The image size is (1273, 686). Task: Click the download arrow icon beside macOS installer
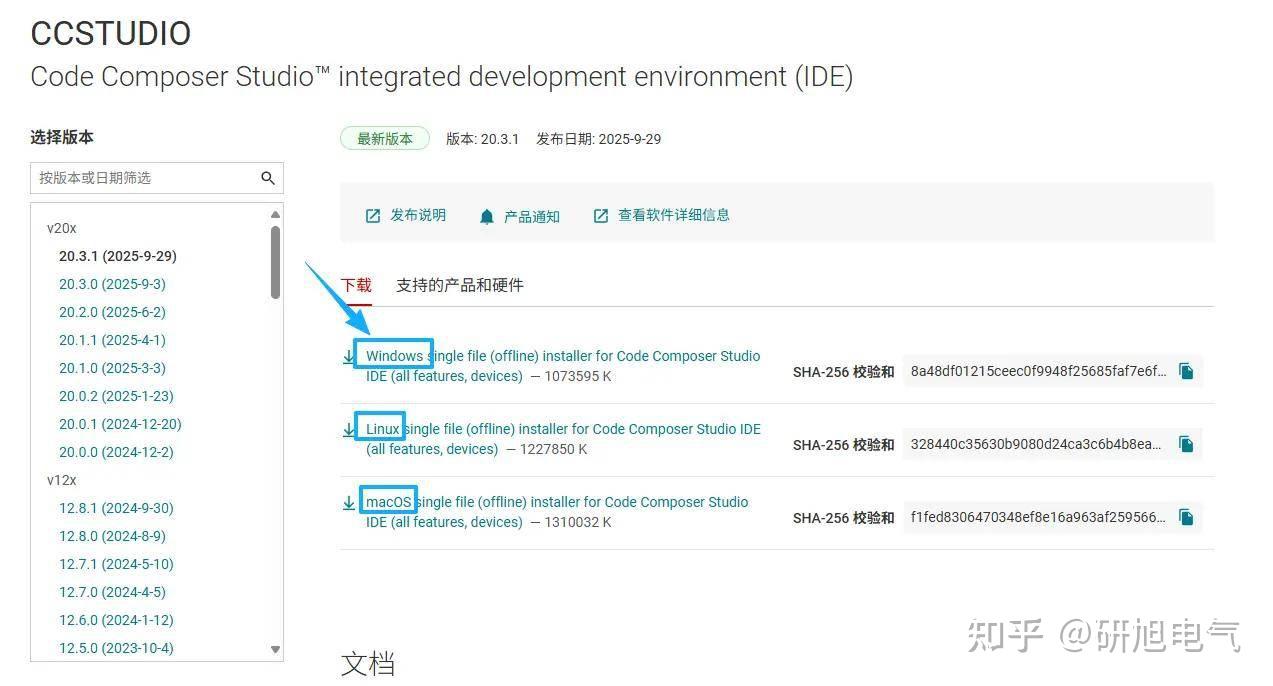pyautogui.click(x=349, y=502)
